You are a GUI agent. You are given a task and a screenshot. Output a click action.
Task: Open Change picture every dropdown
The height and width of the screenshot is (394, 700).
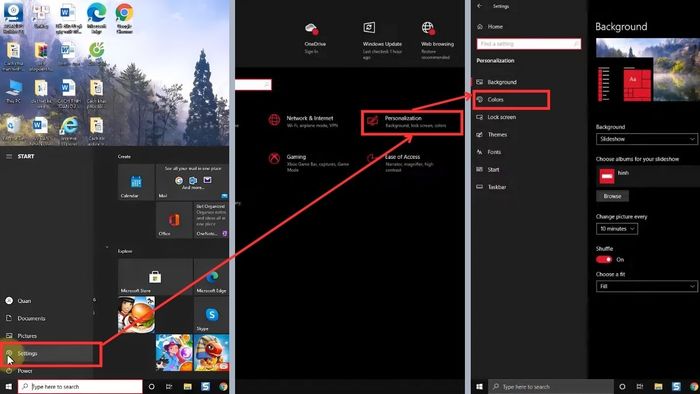click(617, 229)
